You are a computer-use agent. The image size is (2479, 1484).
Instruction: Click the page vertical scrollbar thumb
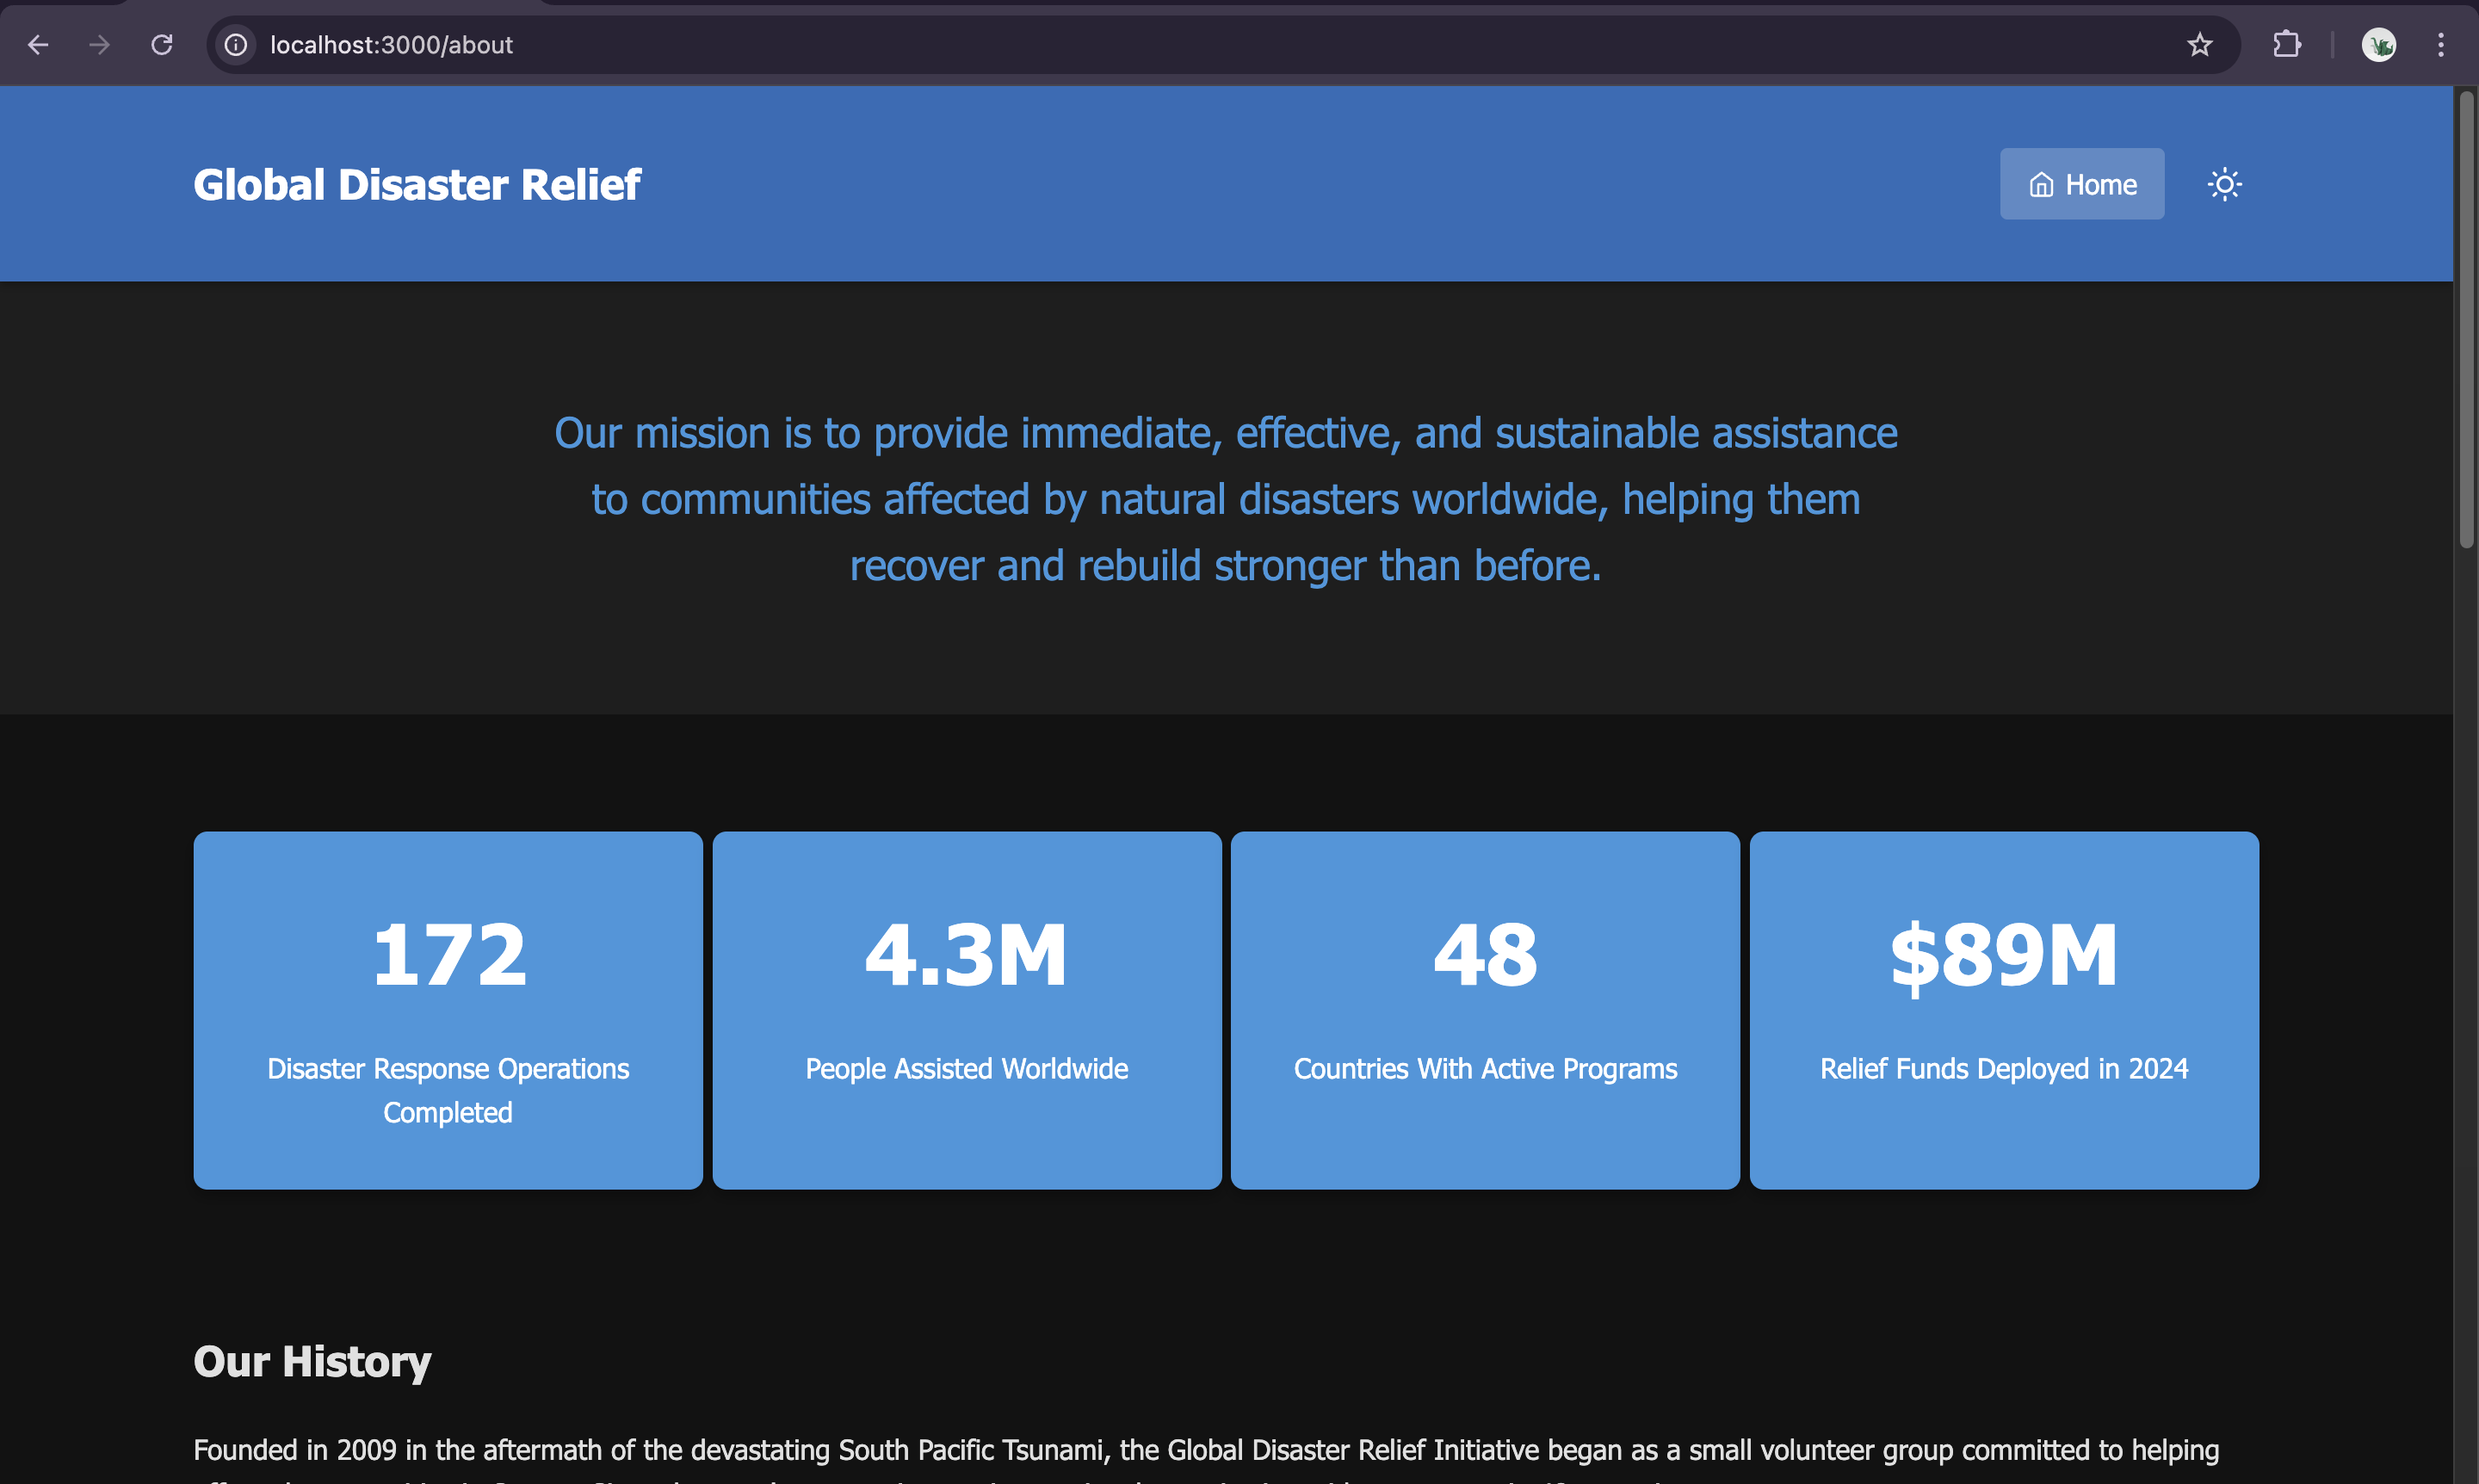click(x=2466, y=320)
